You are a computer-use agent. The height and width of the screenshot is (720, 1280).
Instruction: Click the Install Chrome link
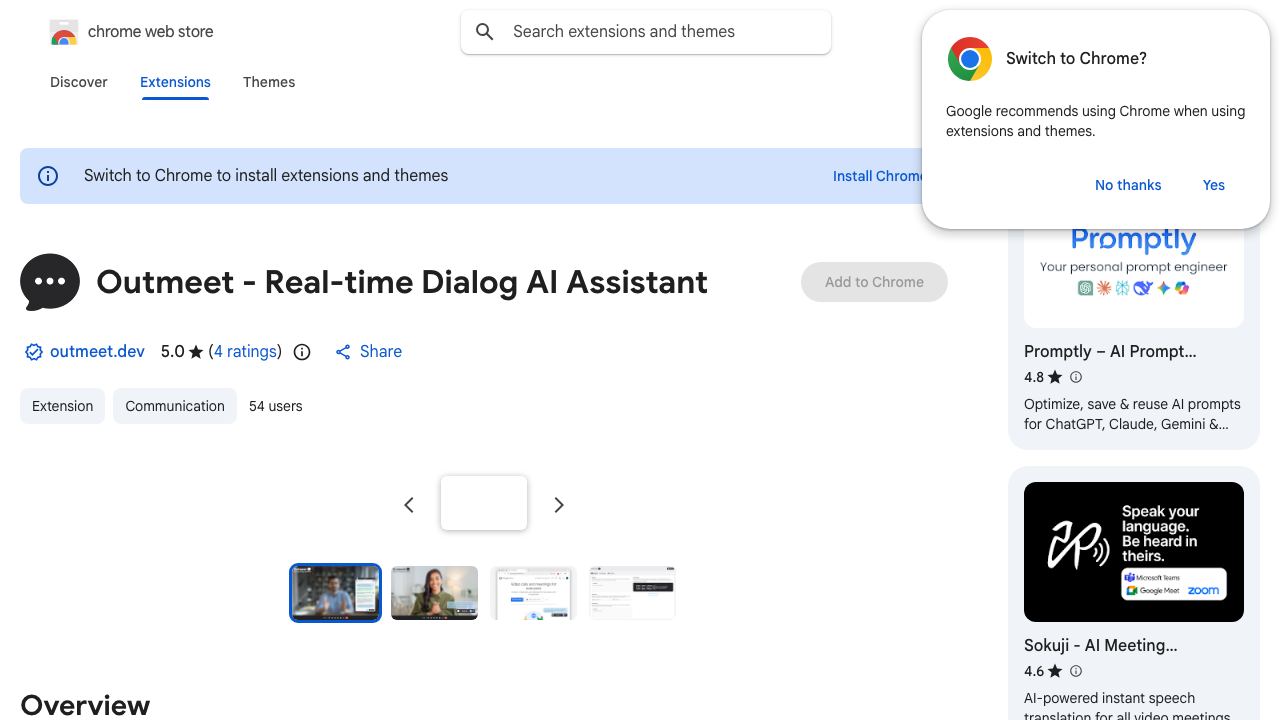(878, 176)
